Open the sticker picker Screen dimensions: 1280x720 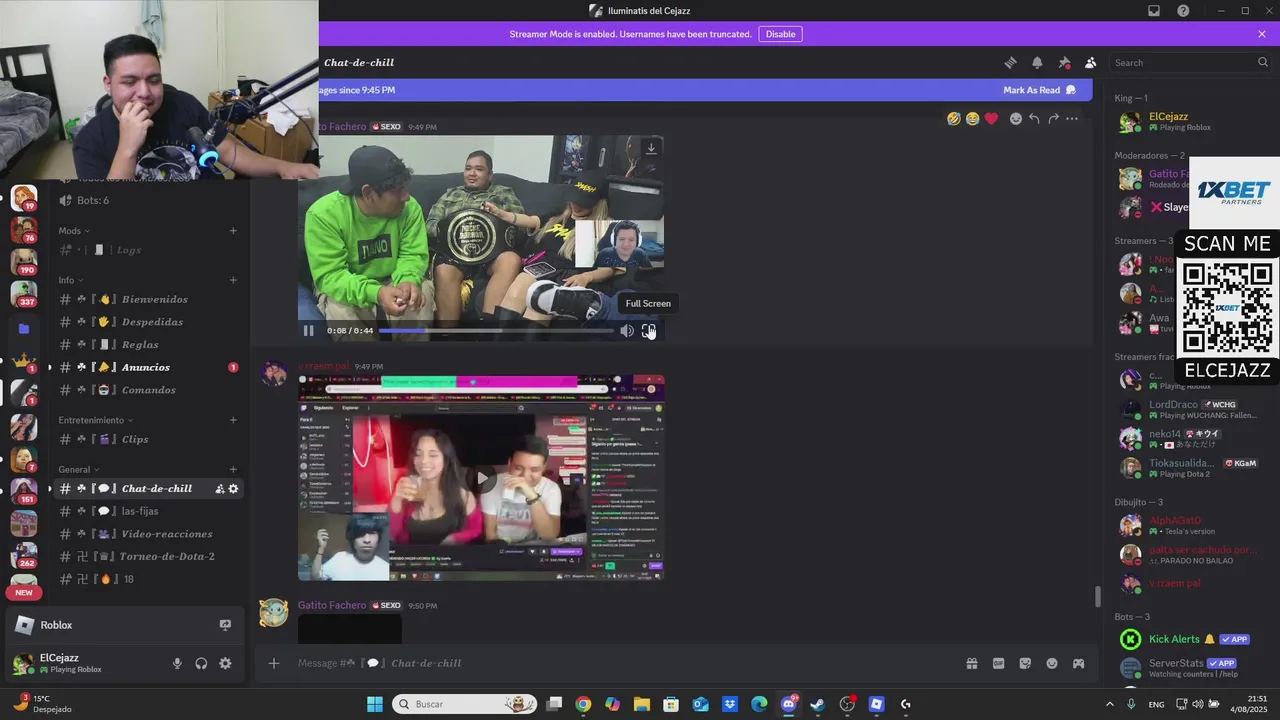(1025, 663)
